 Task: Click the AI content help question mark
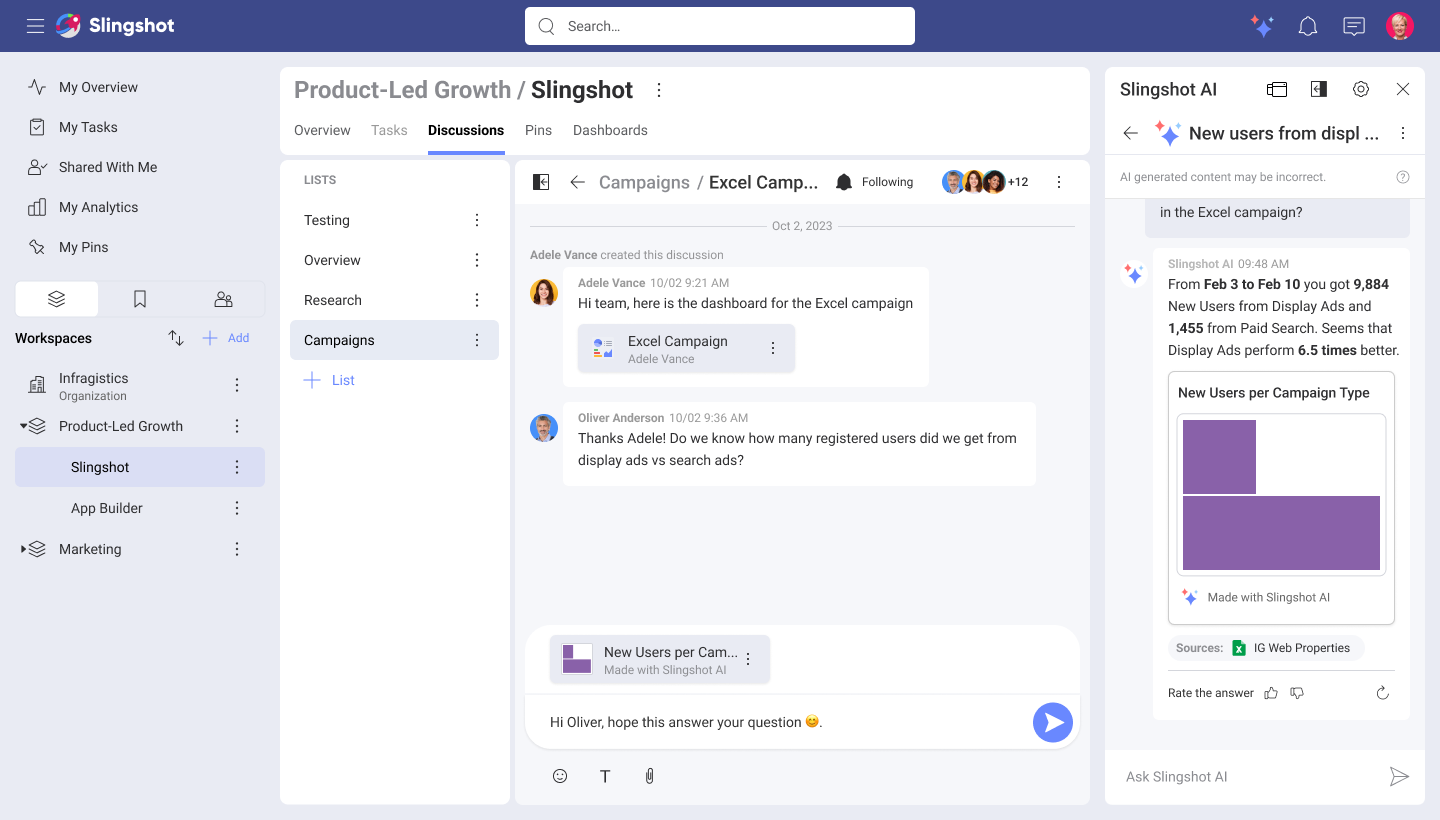click(1403, 177)
